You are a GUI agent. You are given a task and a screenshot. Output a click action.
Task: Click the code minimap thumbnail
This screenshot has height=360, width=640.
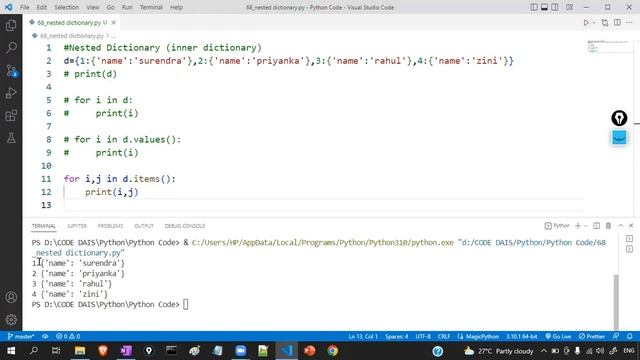coord(608,47)
